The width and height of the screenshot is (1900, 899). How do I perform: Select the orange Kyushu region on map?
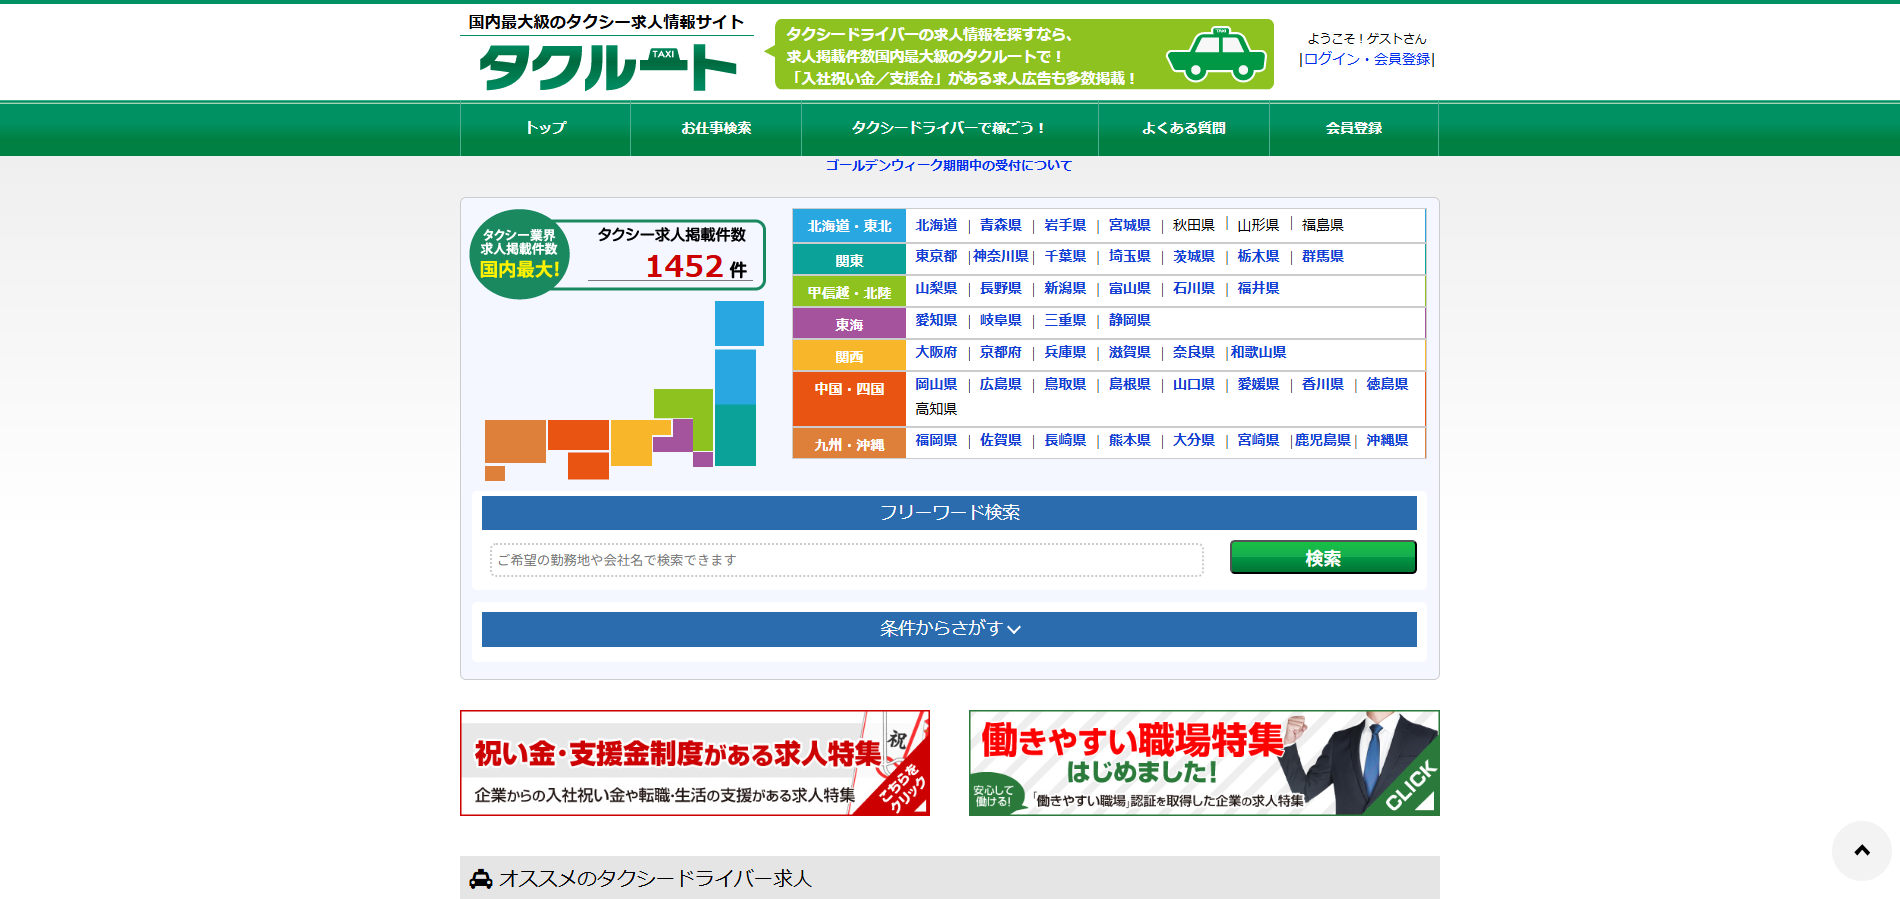[x=514, y=440]
